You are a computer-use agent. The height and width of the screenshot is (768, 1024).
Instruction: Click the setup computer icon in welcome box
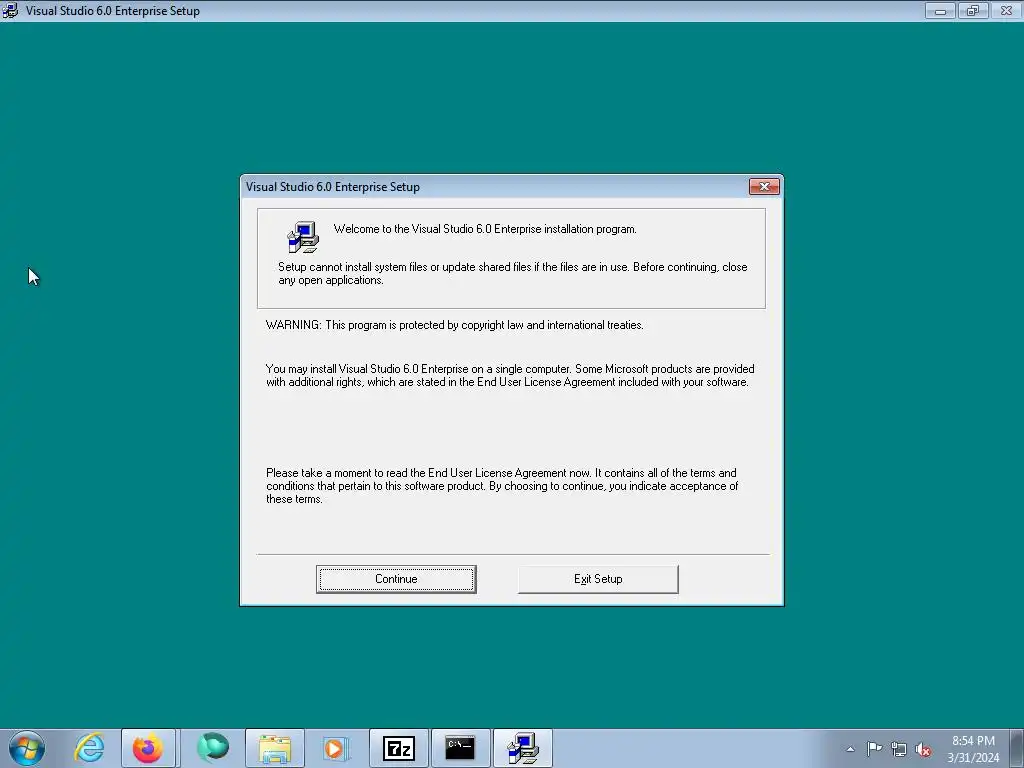pos(303,236)
